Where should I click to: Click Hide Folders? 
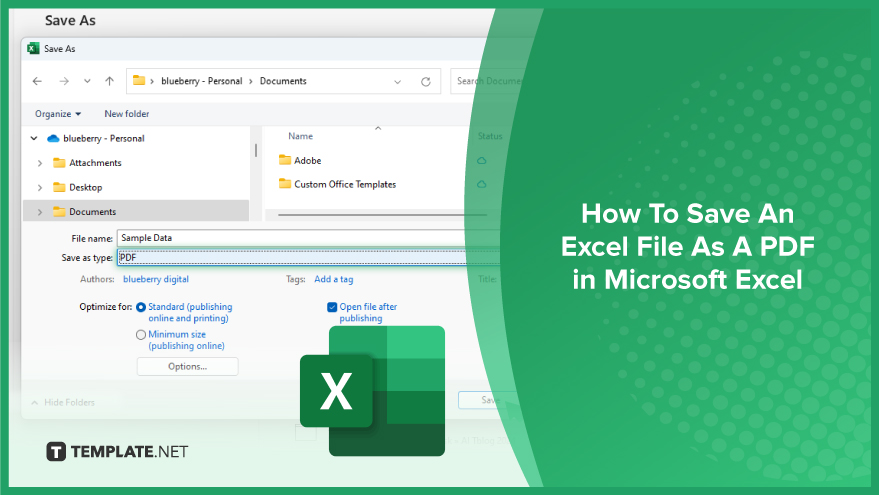tap(63, 403)
